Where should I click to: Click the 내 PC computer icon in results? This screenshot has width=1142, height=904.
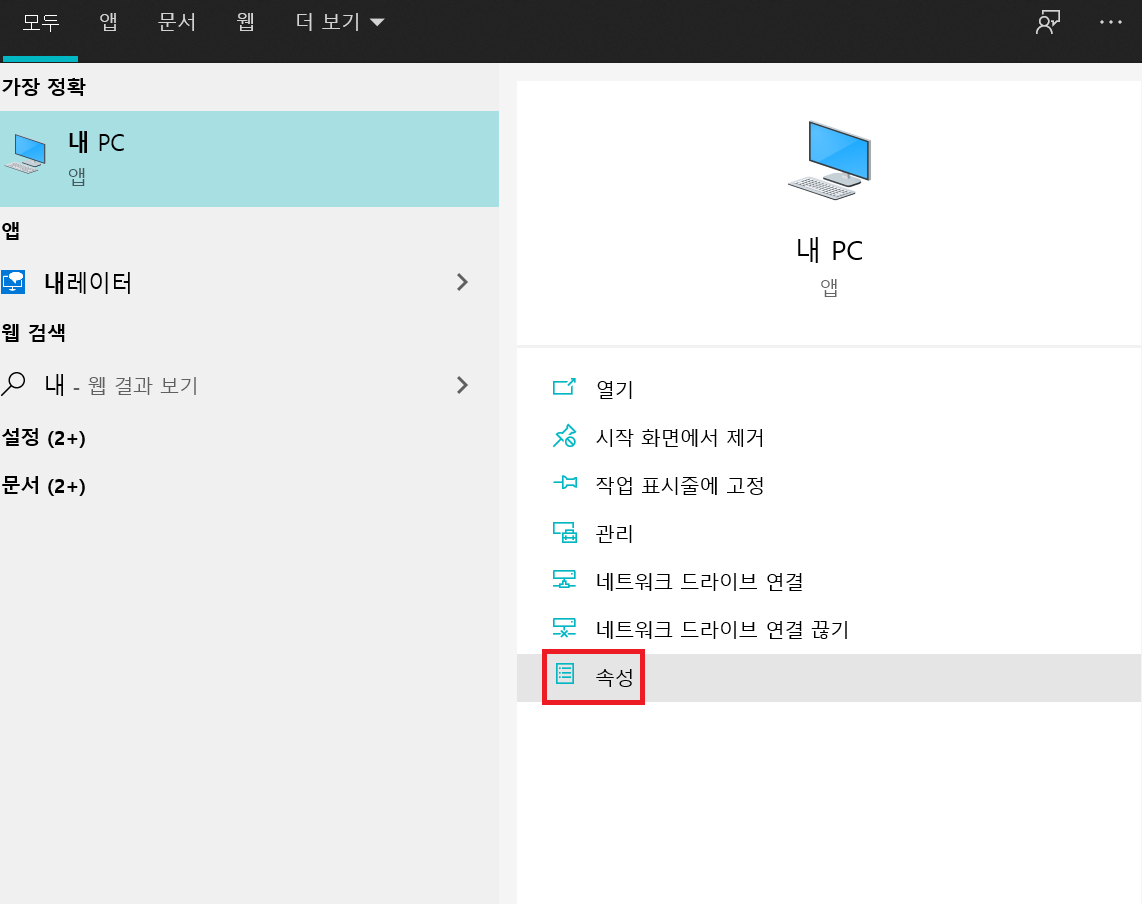pos(25,154)
